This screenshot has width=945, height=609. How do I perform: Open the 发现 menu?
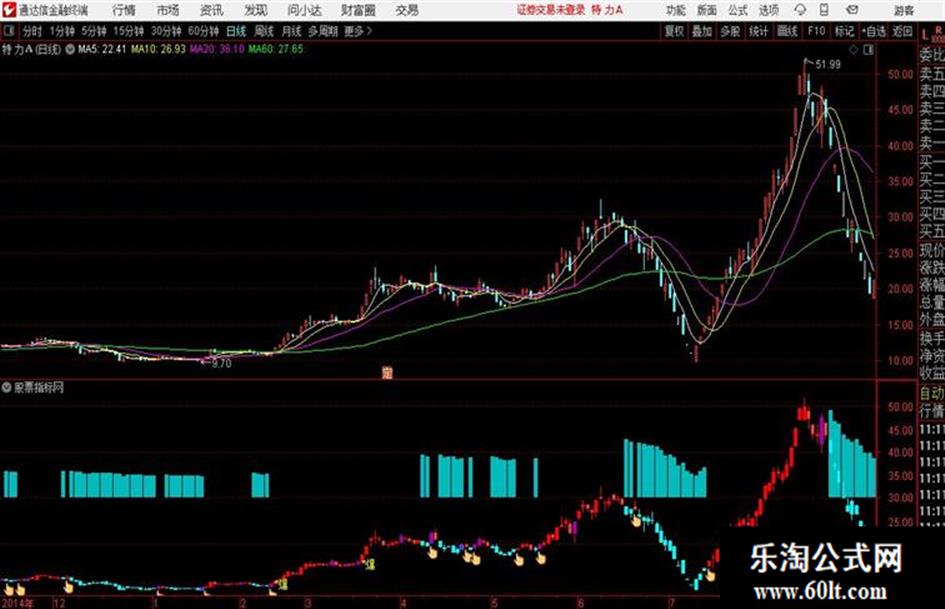pyautogui.click(x=256, y=10)
